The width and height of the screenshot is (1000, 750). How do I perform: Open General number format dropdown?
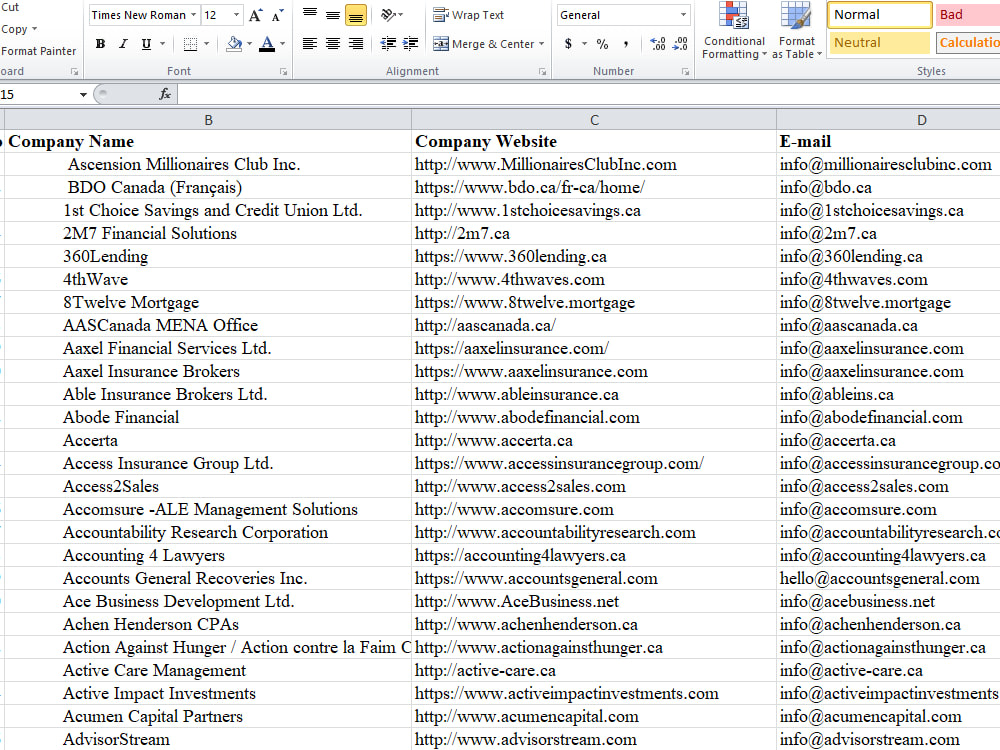pos(683,15)
